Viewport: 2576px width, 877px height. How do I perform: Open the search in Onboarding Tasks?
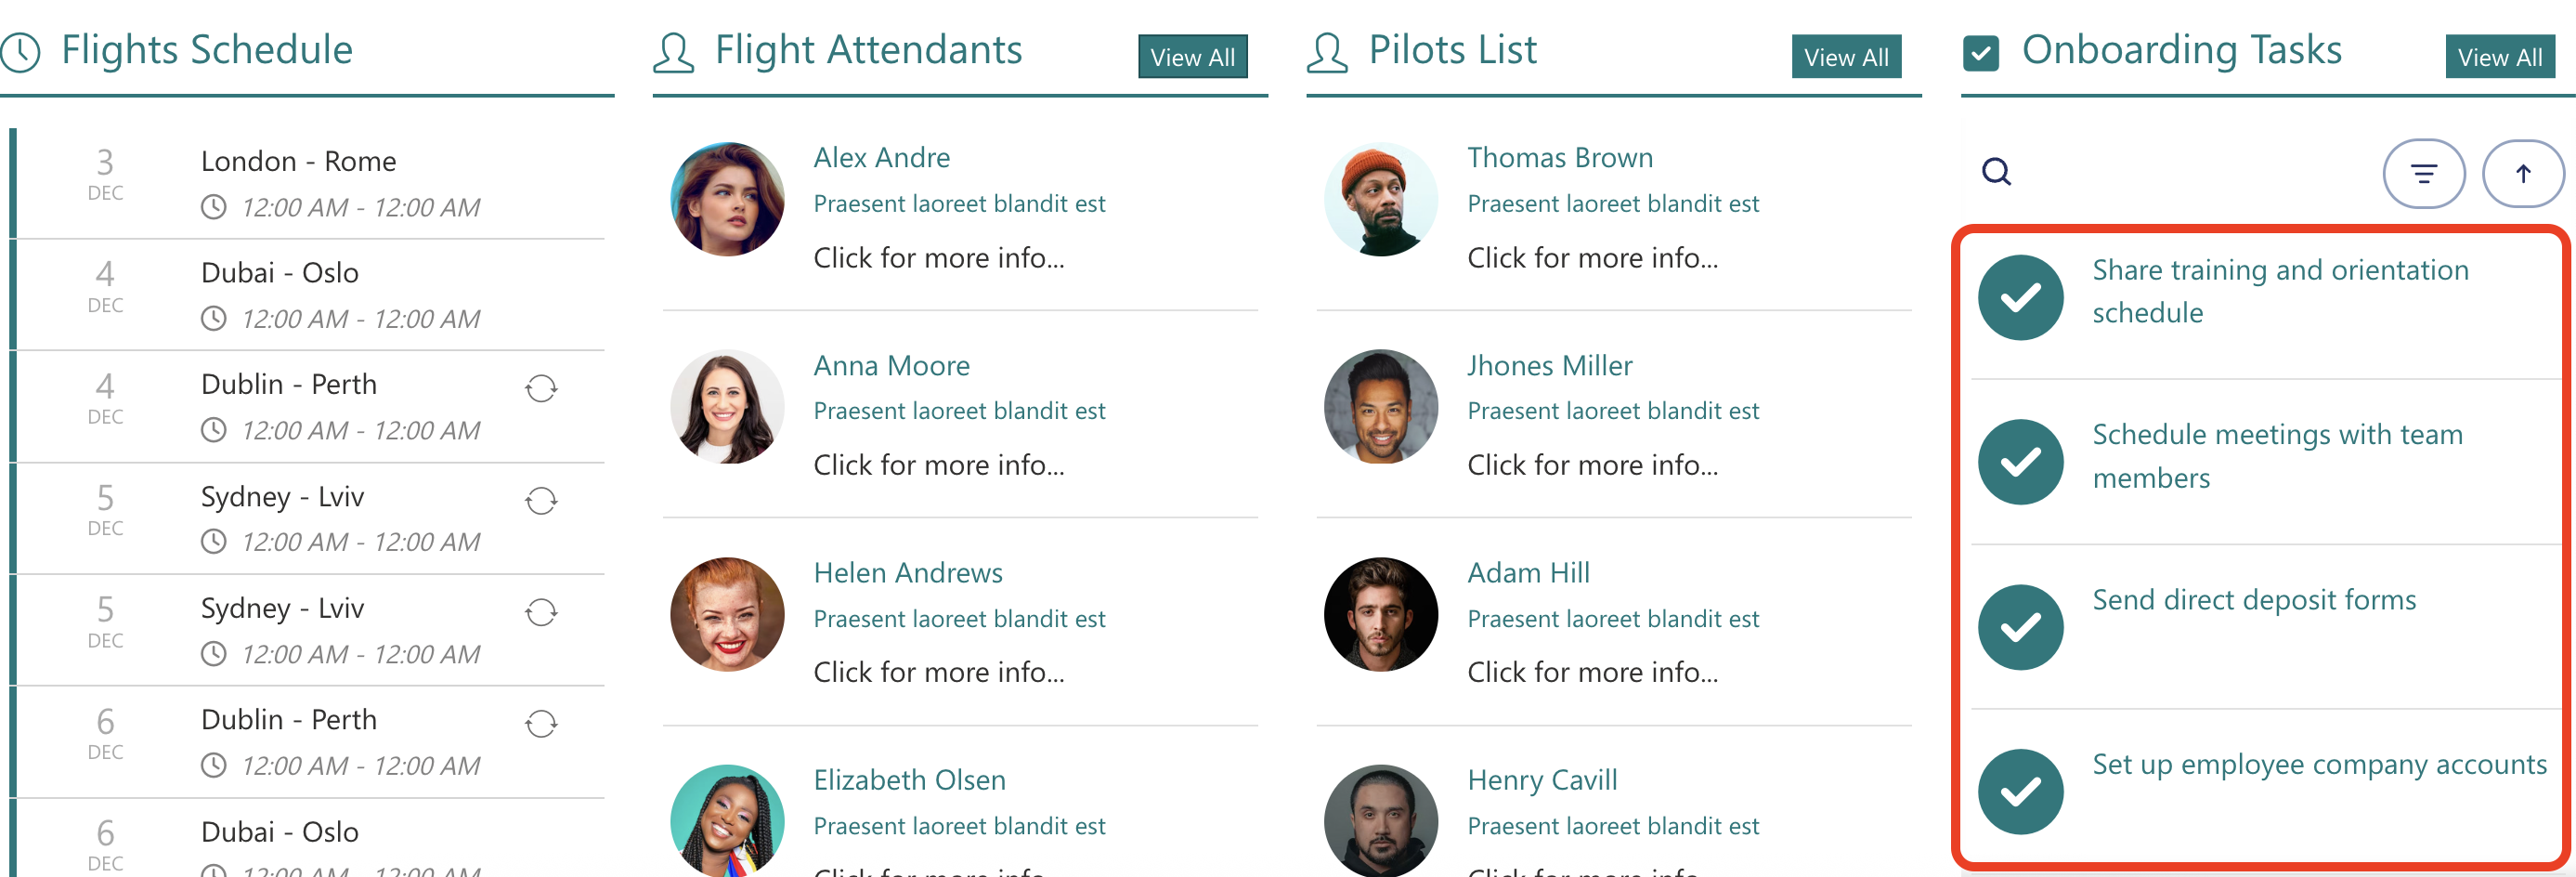point(1996,172)
